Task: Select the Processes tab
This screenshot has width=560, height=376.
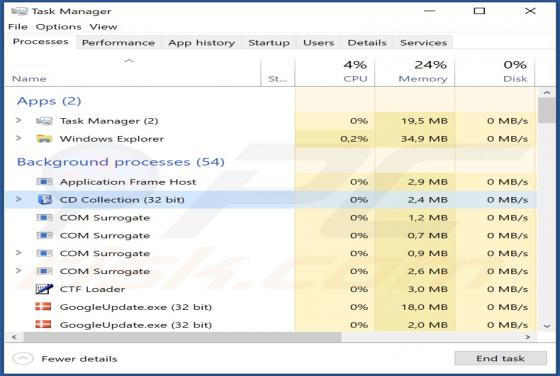Action: pos(41,41)
